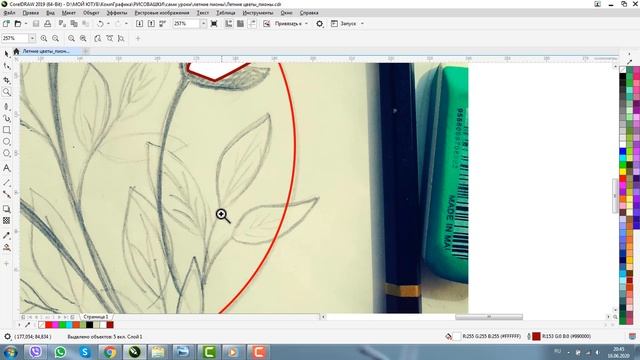Activate the Zoom tool in toolbox
This screenshot has width=640, height=360.
point(7,92)
